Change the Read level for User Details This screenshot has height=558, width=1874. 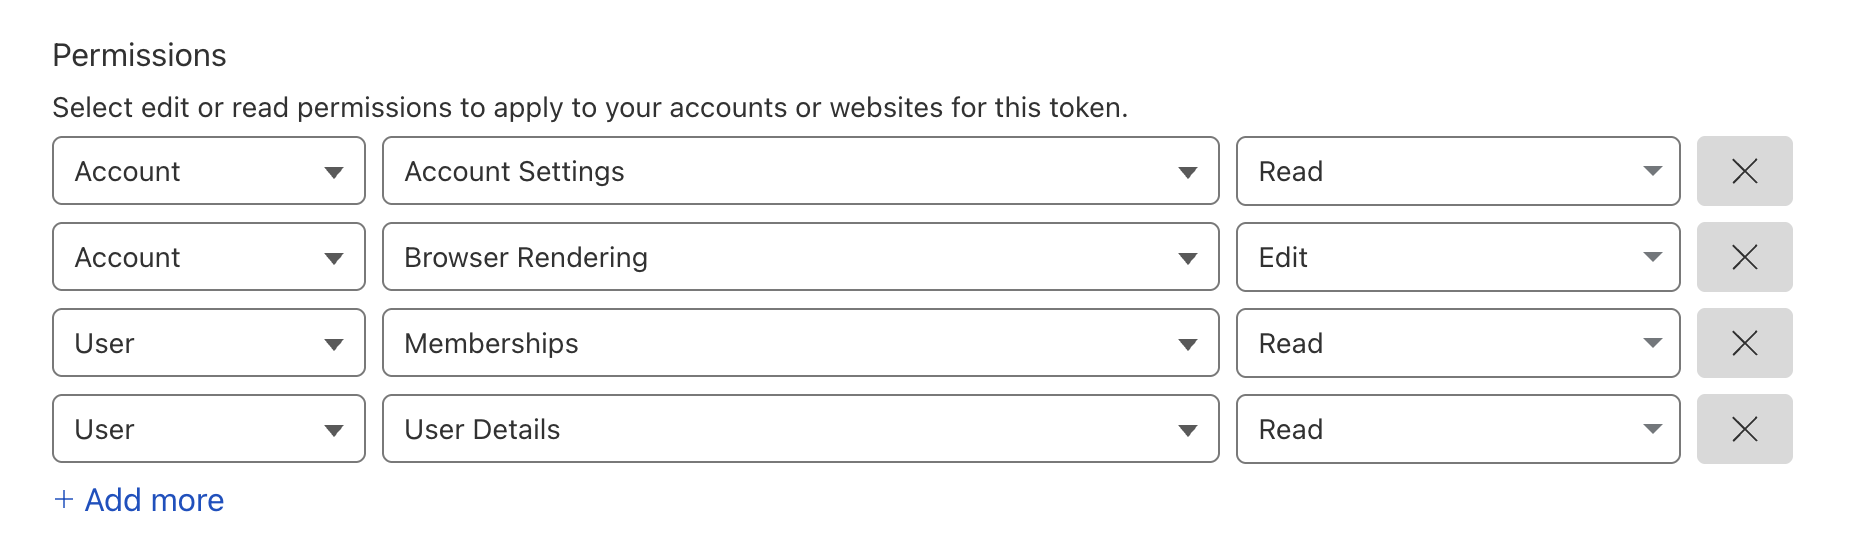1457,429
